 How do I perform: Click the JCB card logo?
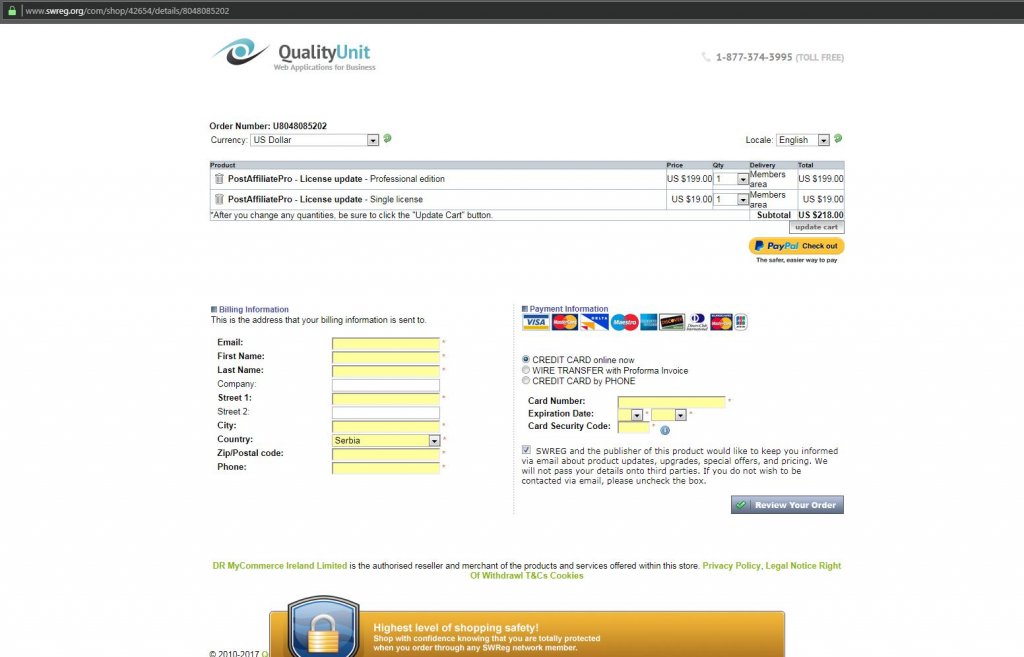point(741,322)
